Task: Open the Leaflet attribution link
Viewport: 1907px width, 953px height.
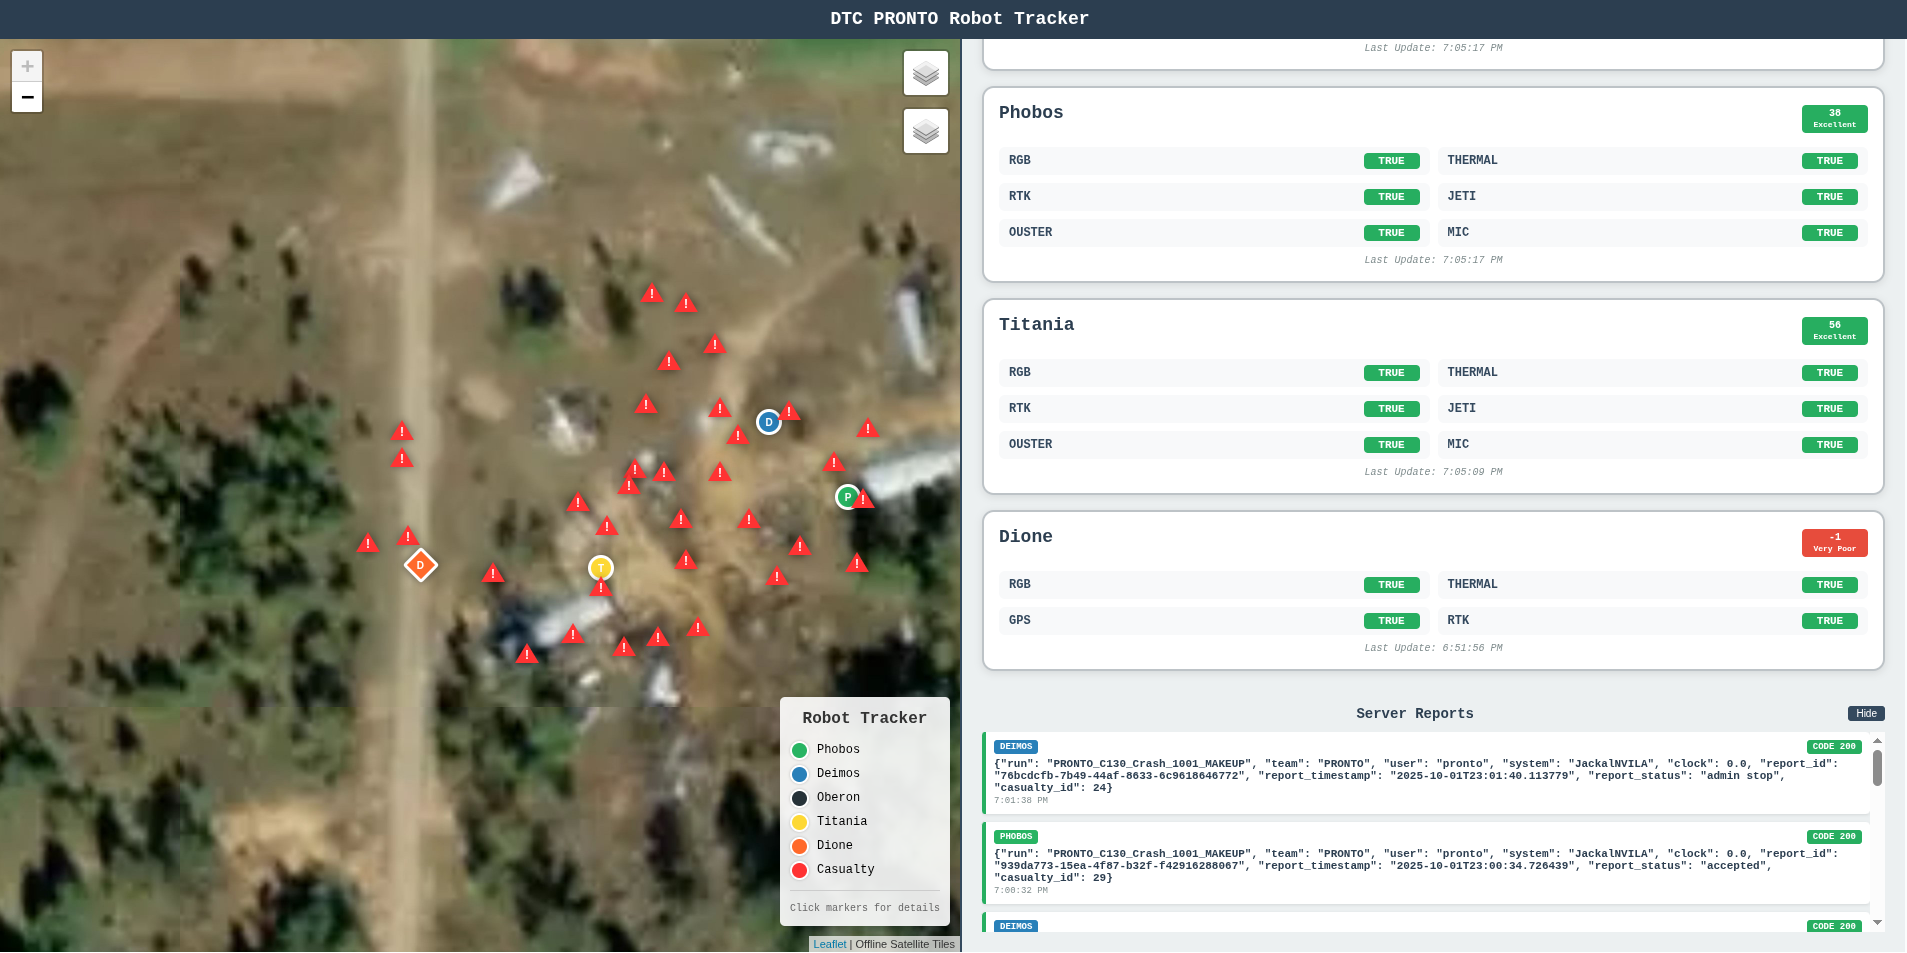Action: coord(829,944)
